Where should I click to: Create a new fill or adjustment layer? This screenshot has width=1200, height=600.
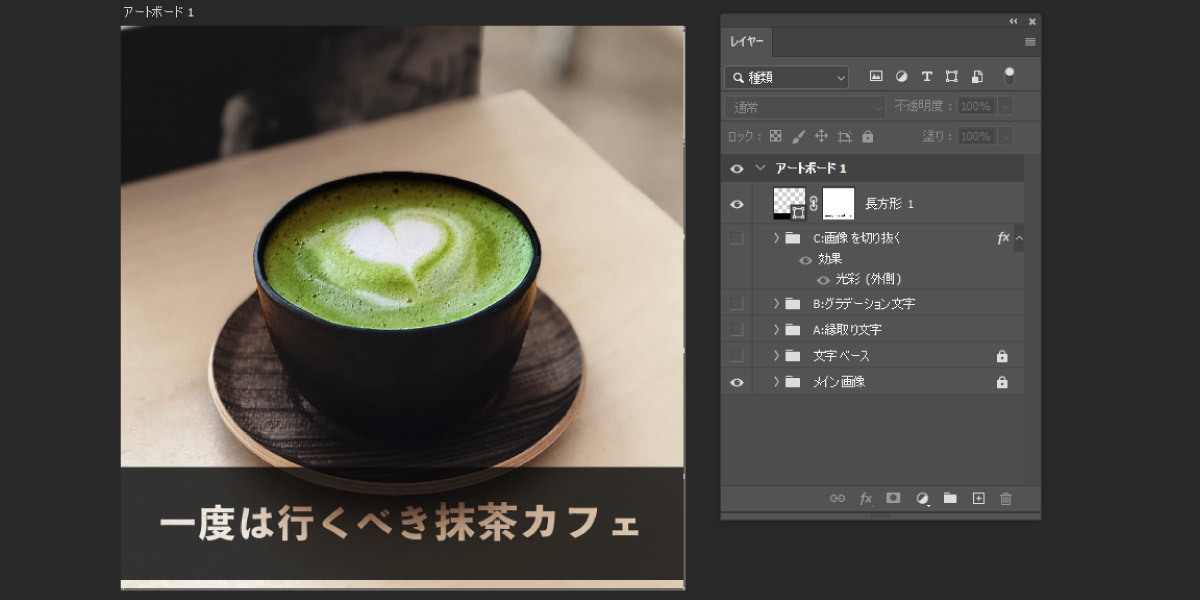pos(922,498)
